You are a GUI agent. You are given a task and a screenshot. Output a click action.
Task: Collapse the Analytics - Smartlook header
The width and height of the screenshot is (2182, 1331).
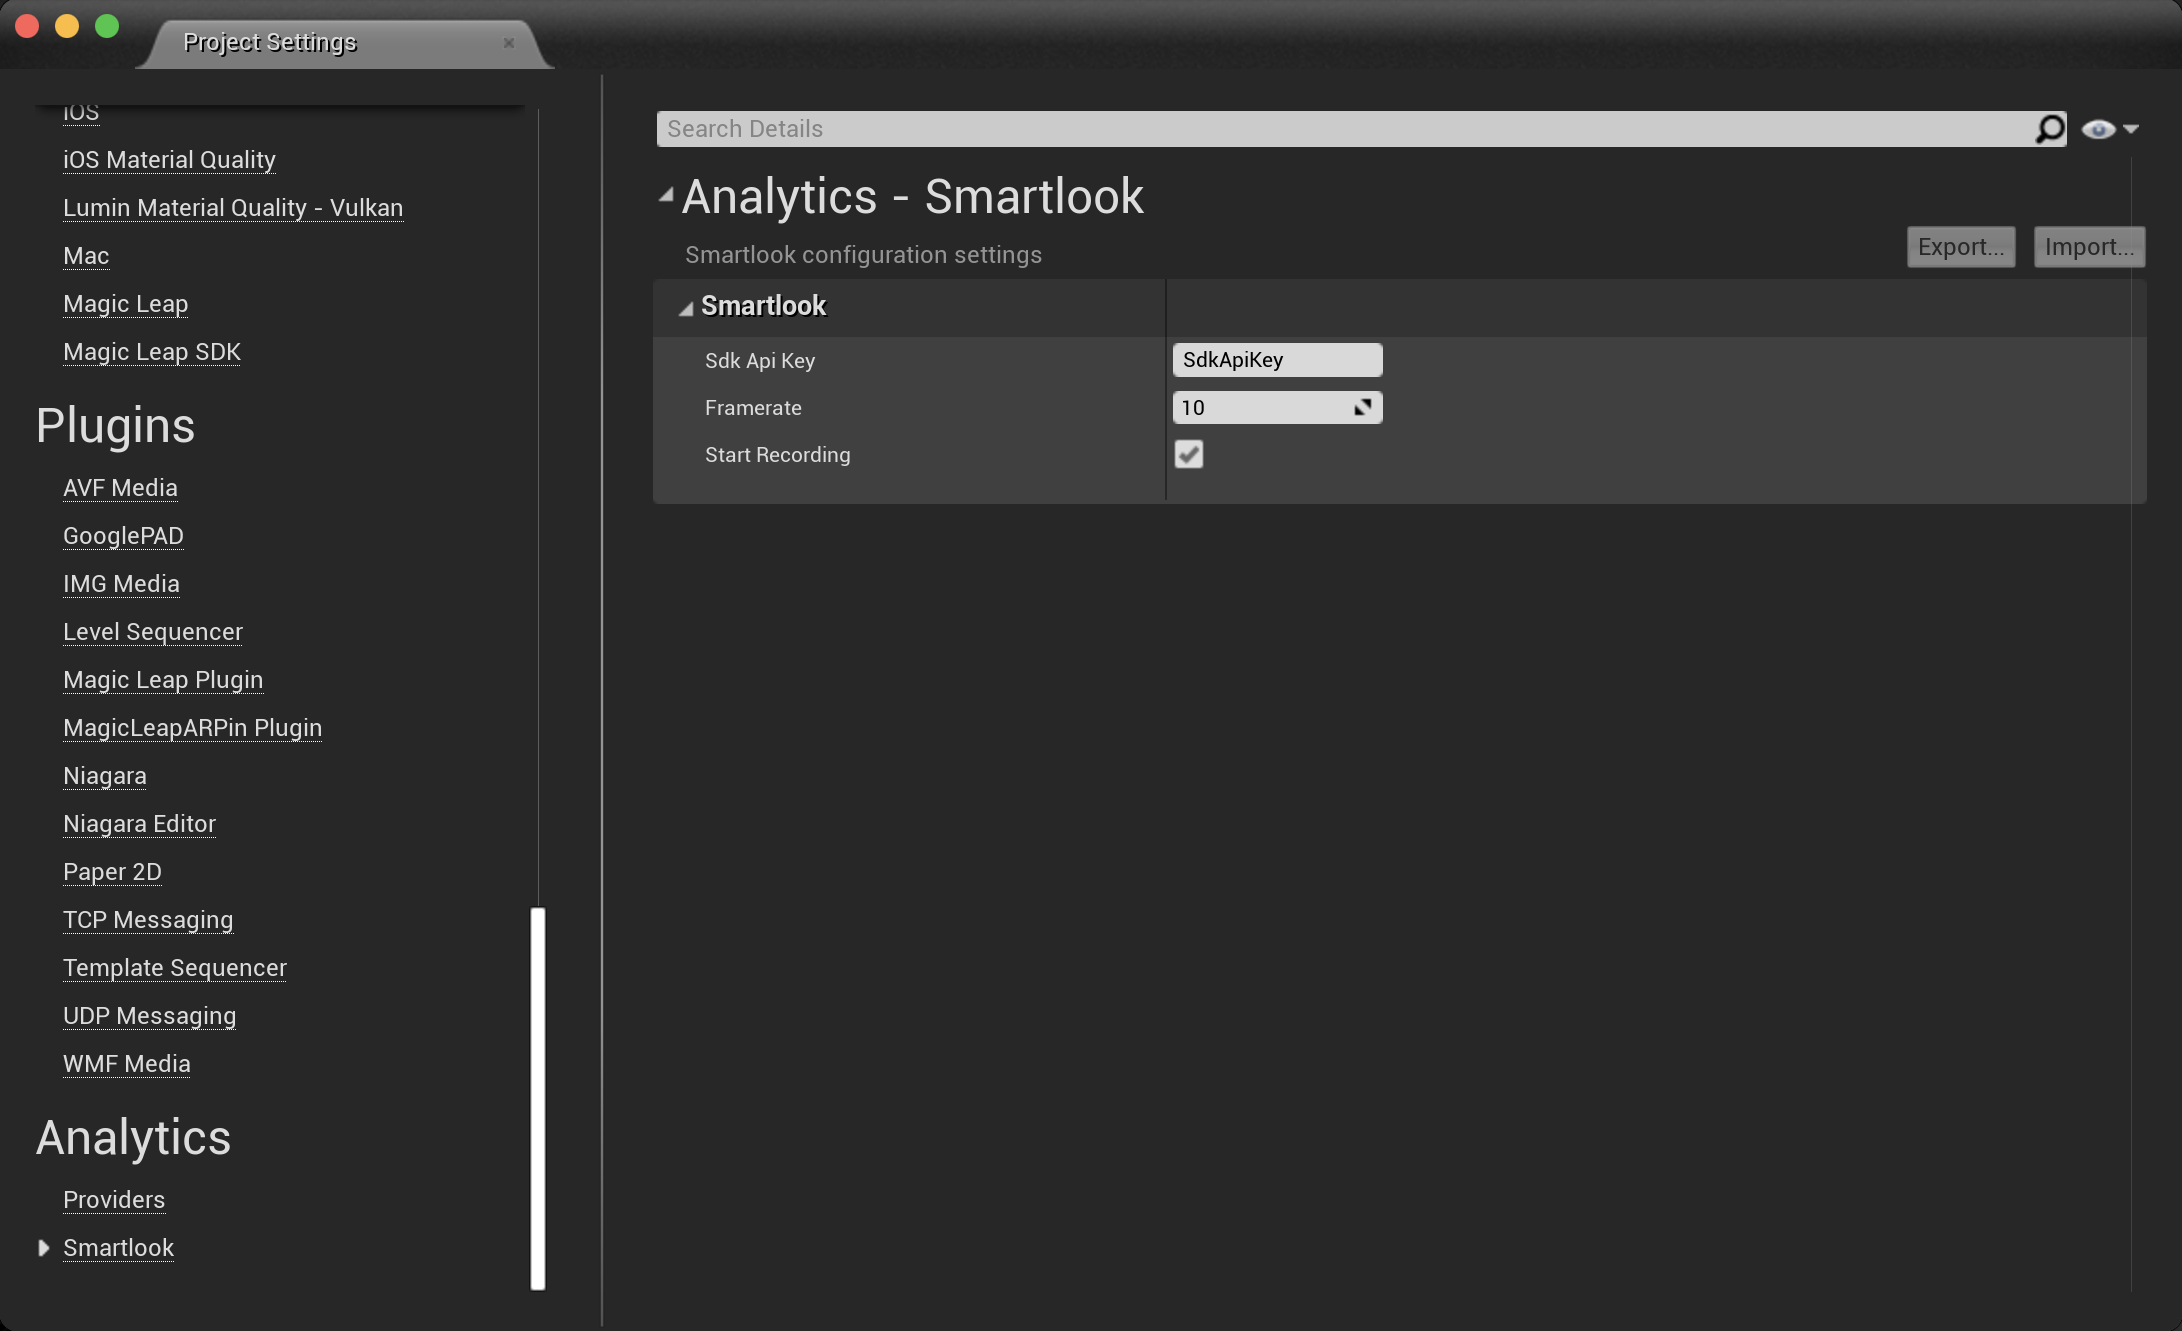tap(666, 196)
